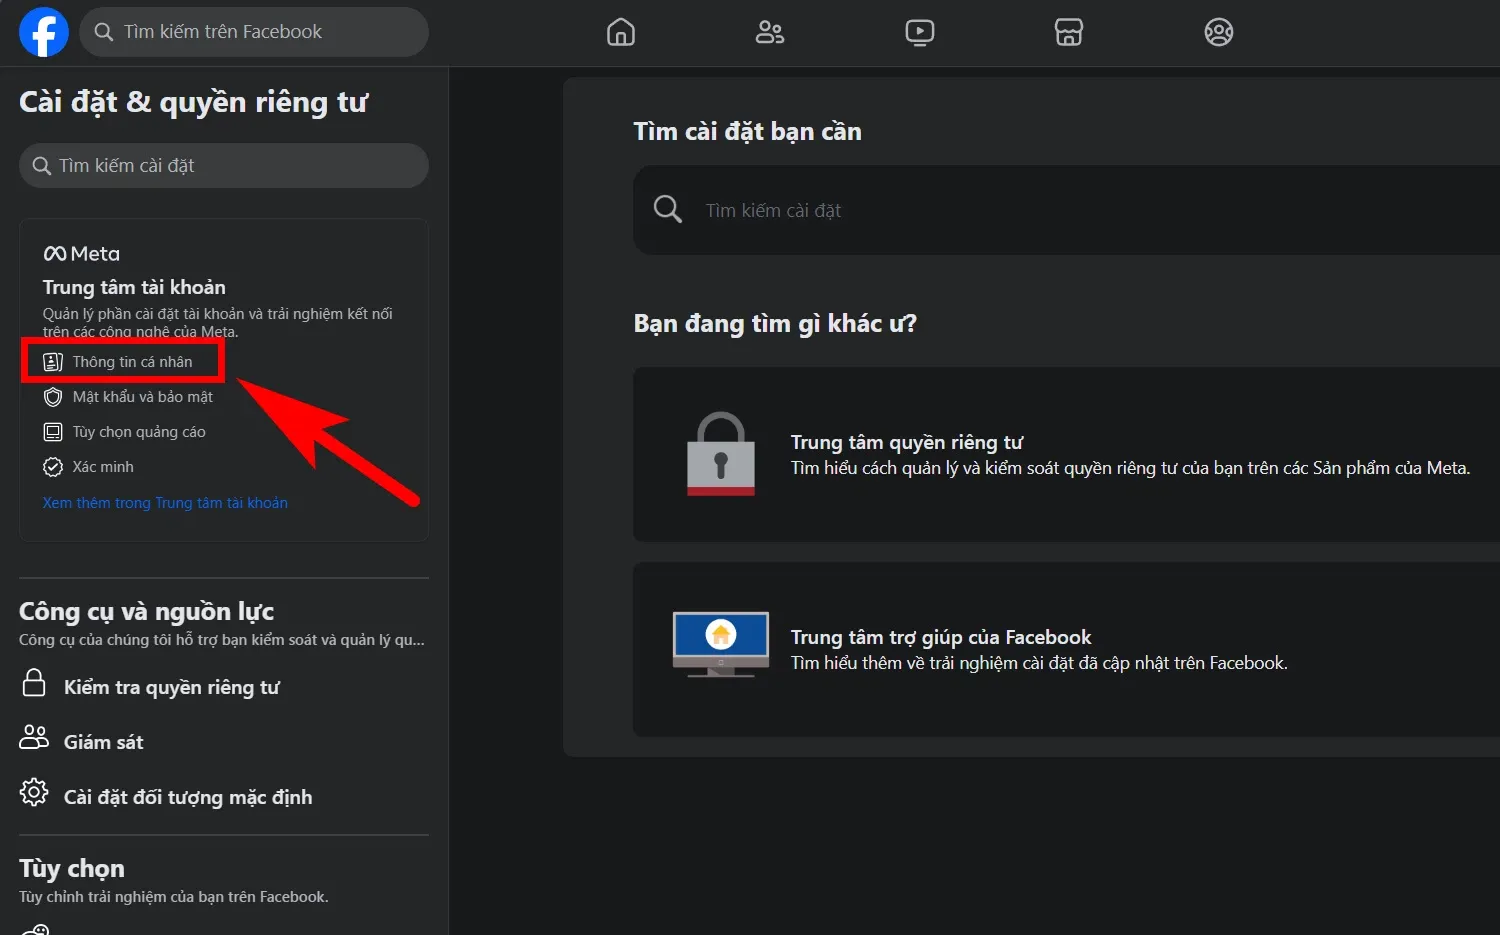
Task: Click the lock icon beside Kiểm tra quyền riêng tư
Action: (34, 683)
